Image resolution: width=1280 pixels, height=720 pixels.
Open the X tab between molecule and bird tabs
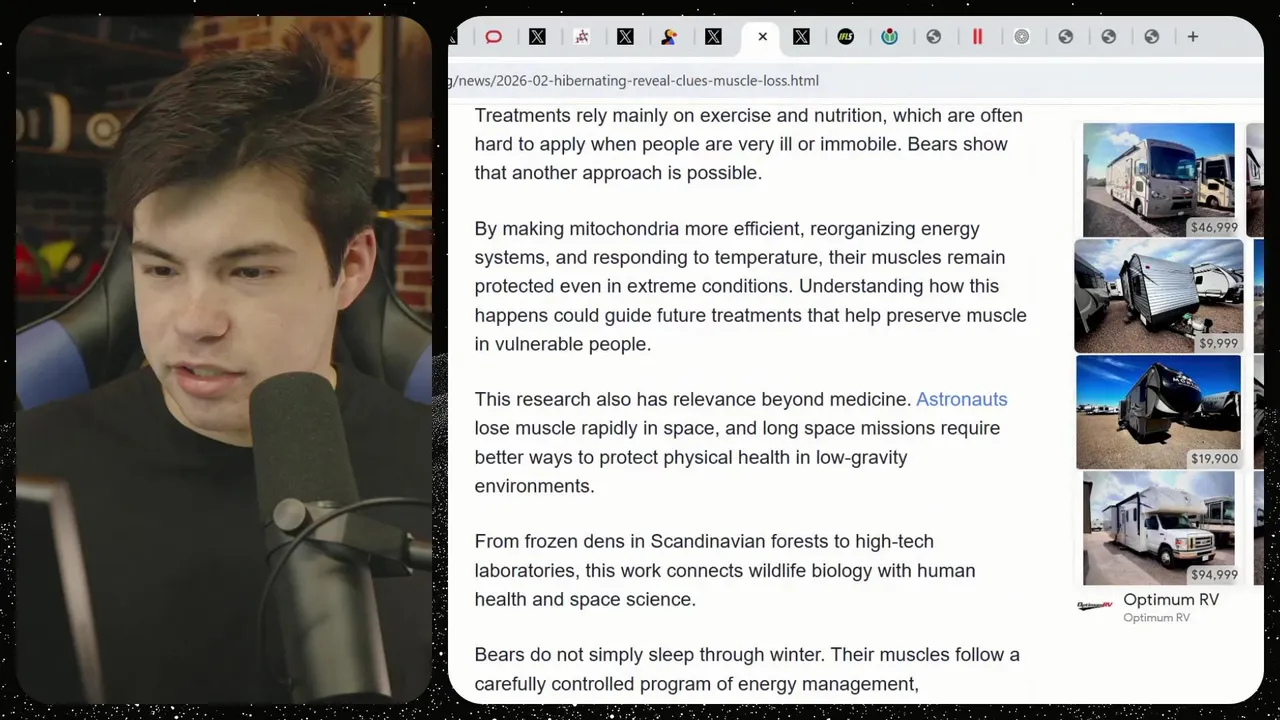point(626,37)
